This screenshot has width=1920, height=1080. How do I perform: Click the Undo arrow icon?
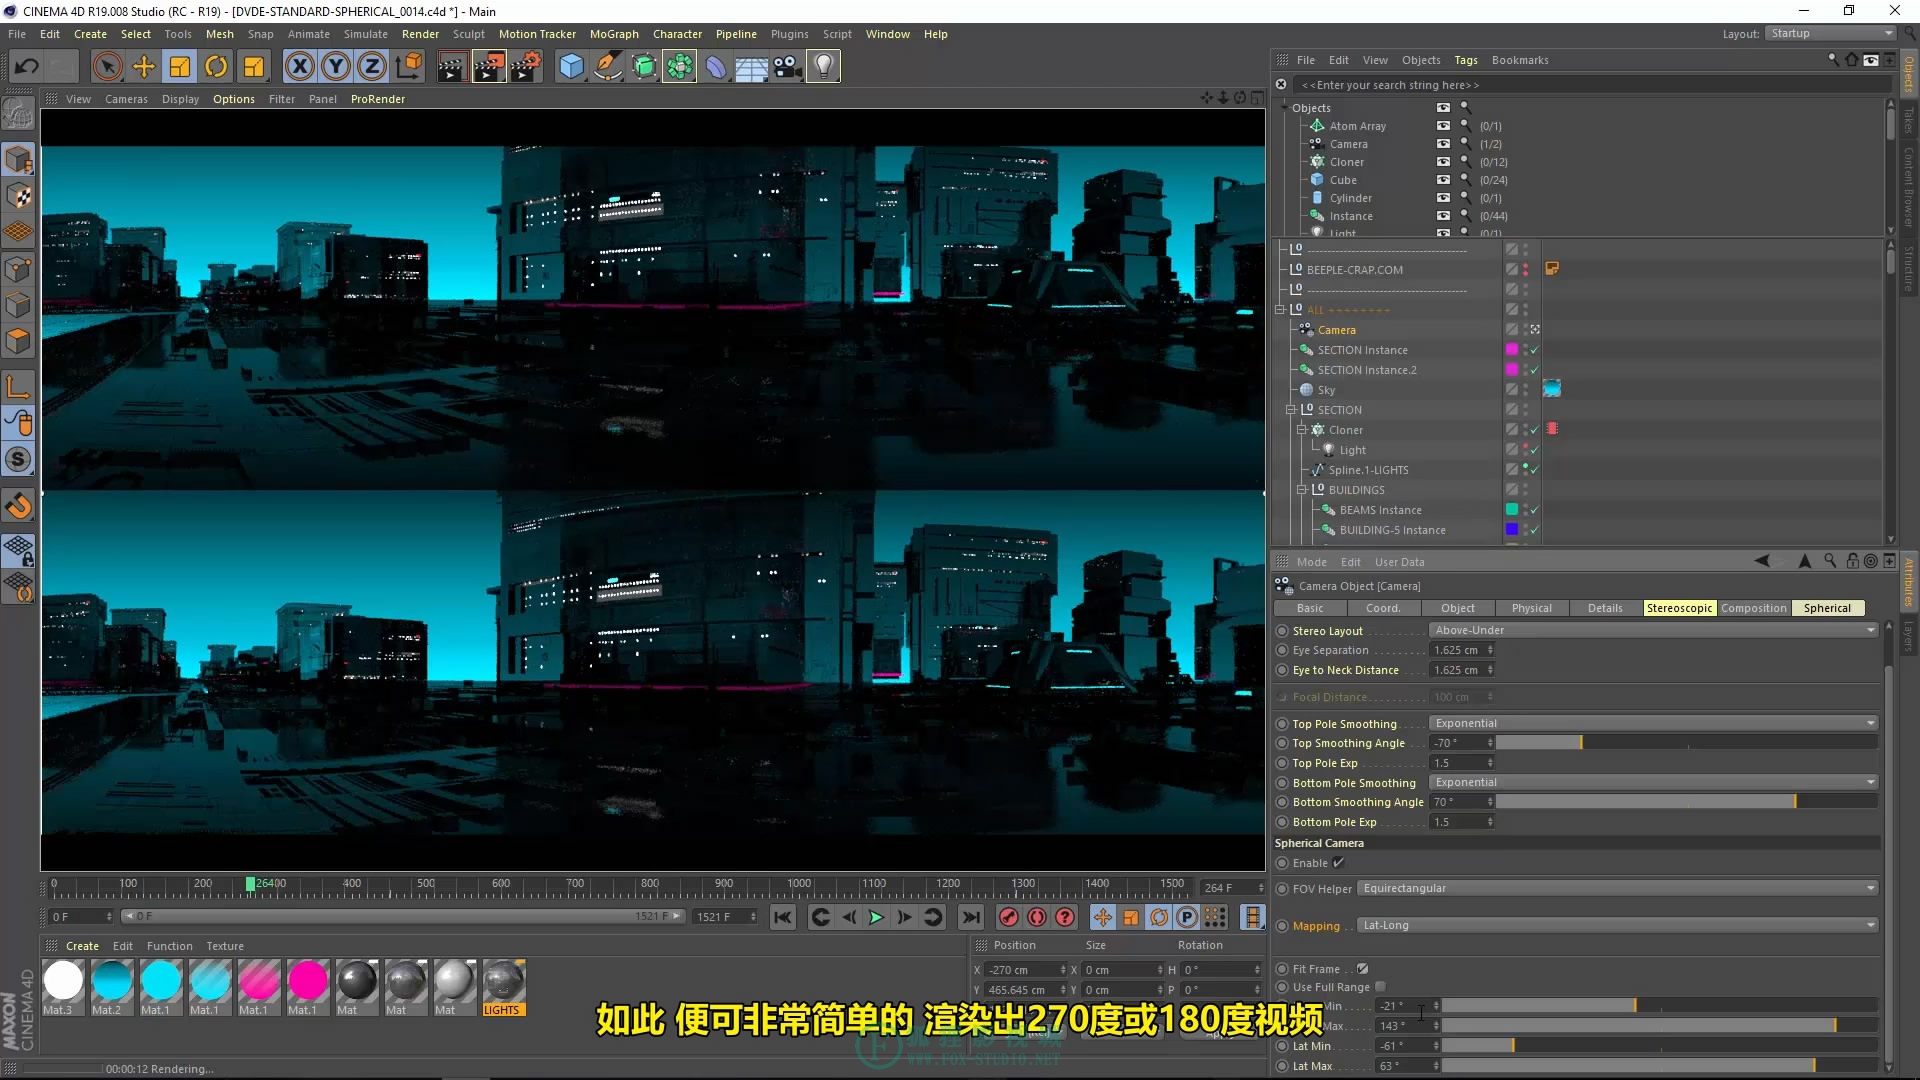click(x=27, y=67)
